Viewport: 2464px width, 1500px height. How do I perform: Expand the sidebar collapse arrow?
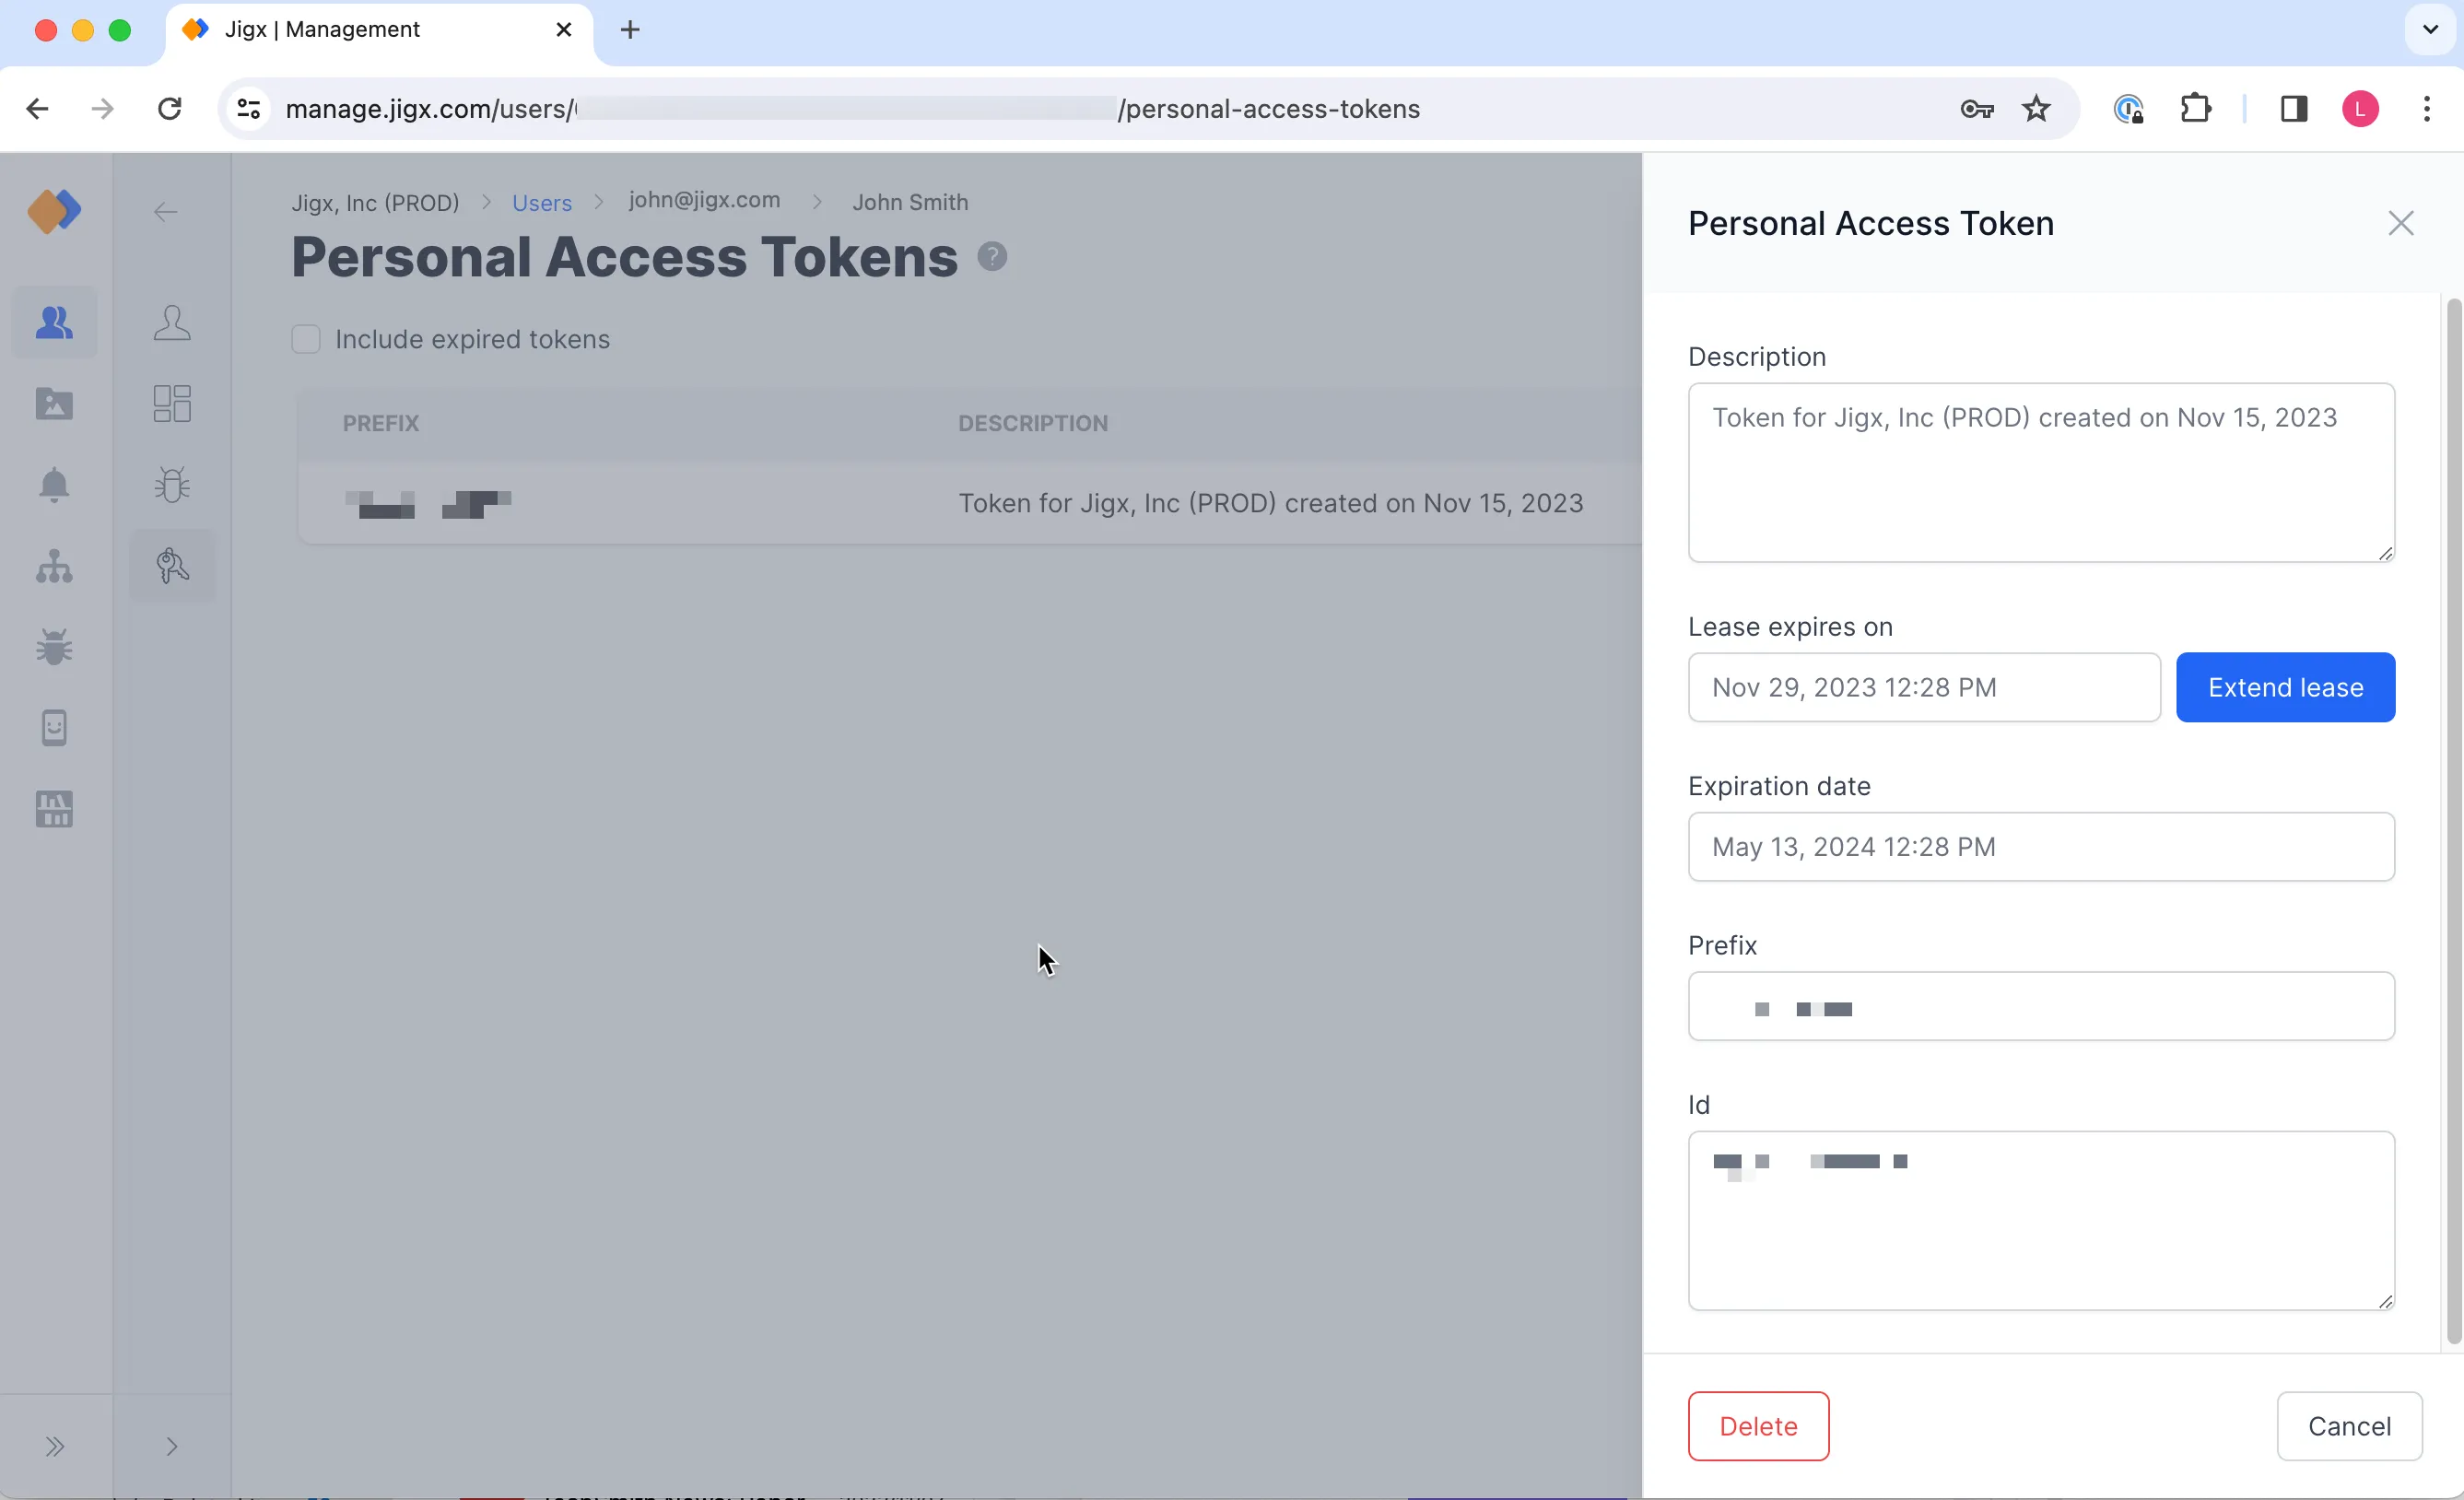tap(54, 1447)
